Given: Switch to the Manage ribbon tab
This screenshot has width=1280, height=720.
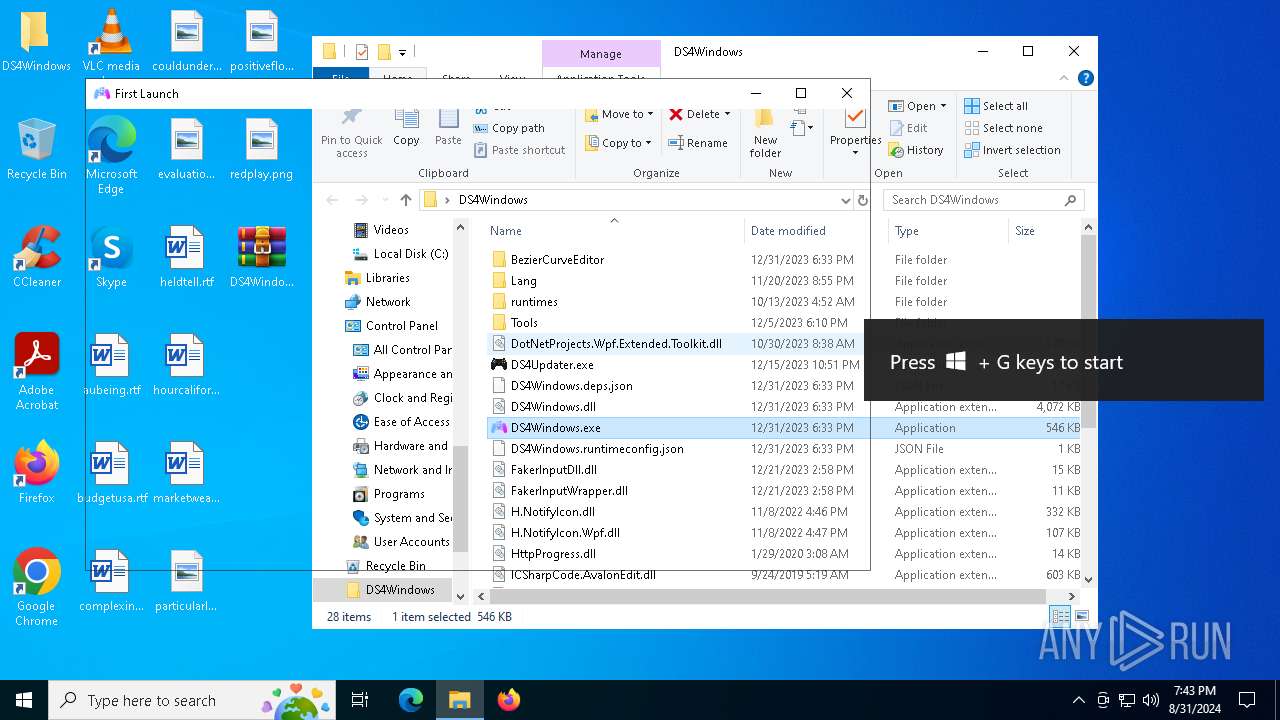Looking at the screenshot, I should pyautogui.click(x=601, y=54).
